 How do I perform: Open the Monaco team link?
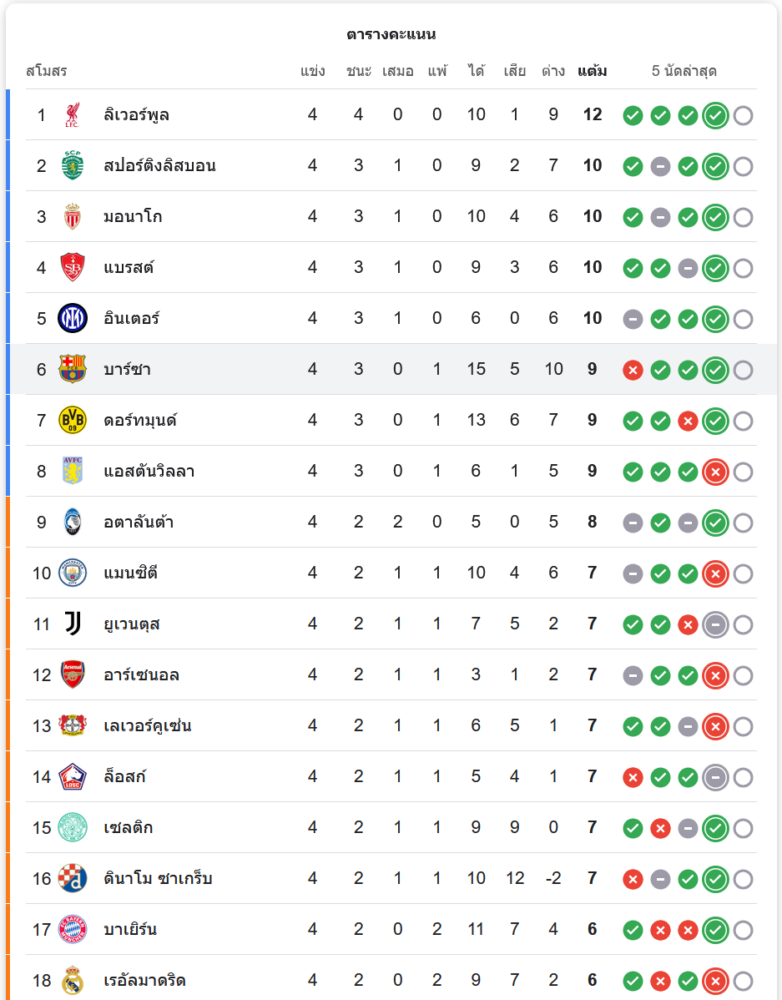133,217
